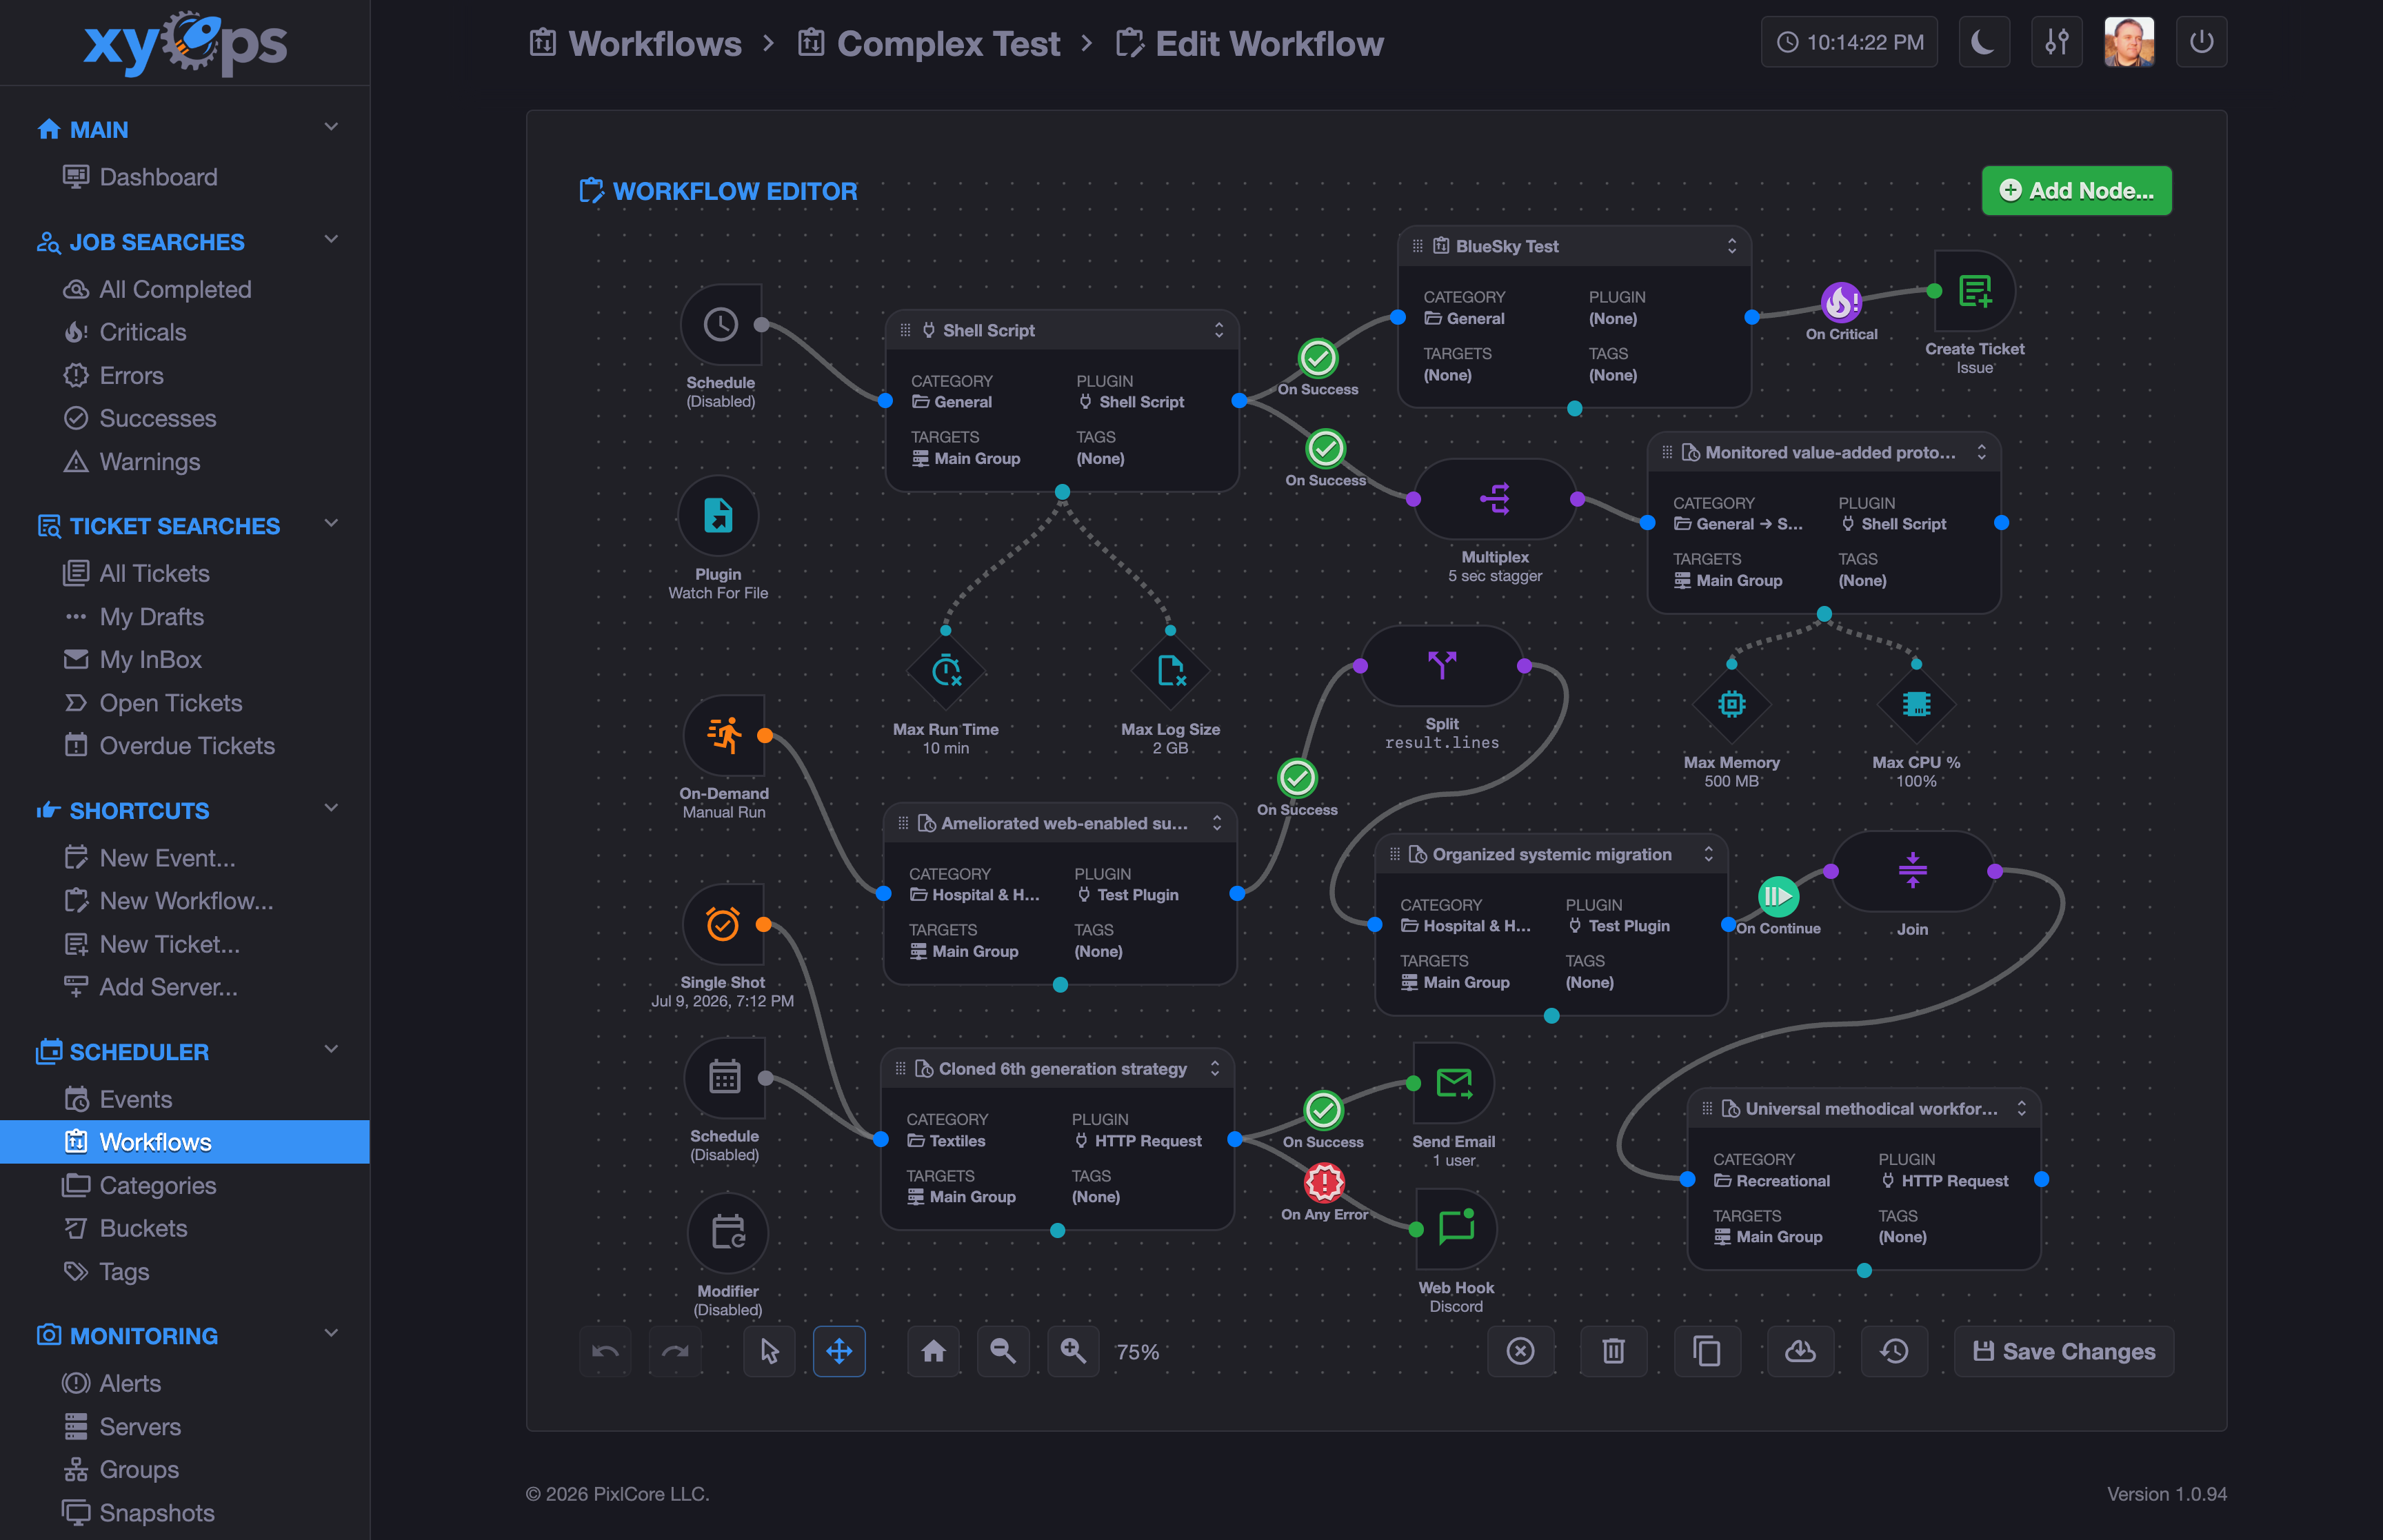Open My InBox tickets

pyautogui.click(x=185, y=660)
